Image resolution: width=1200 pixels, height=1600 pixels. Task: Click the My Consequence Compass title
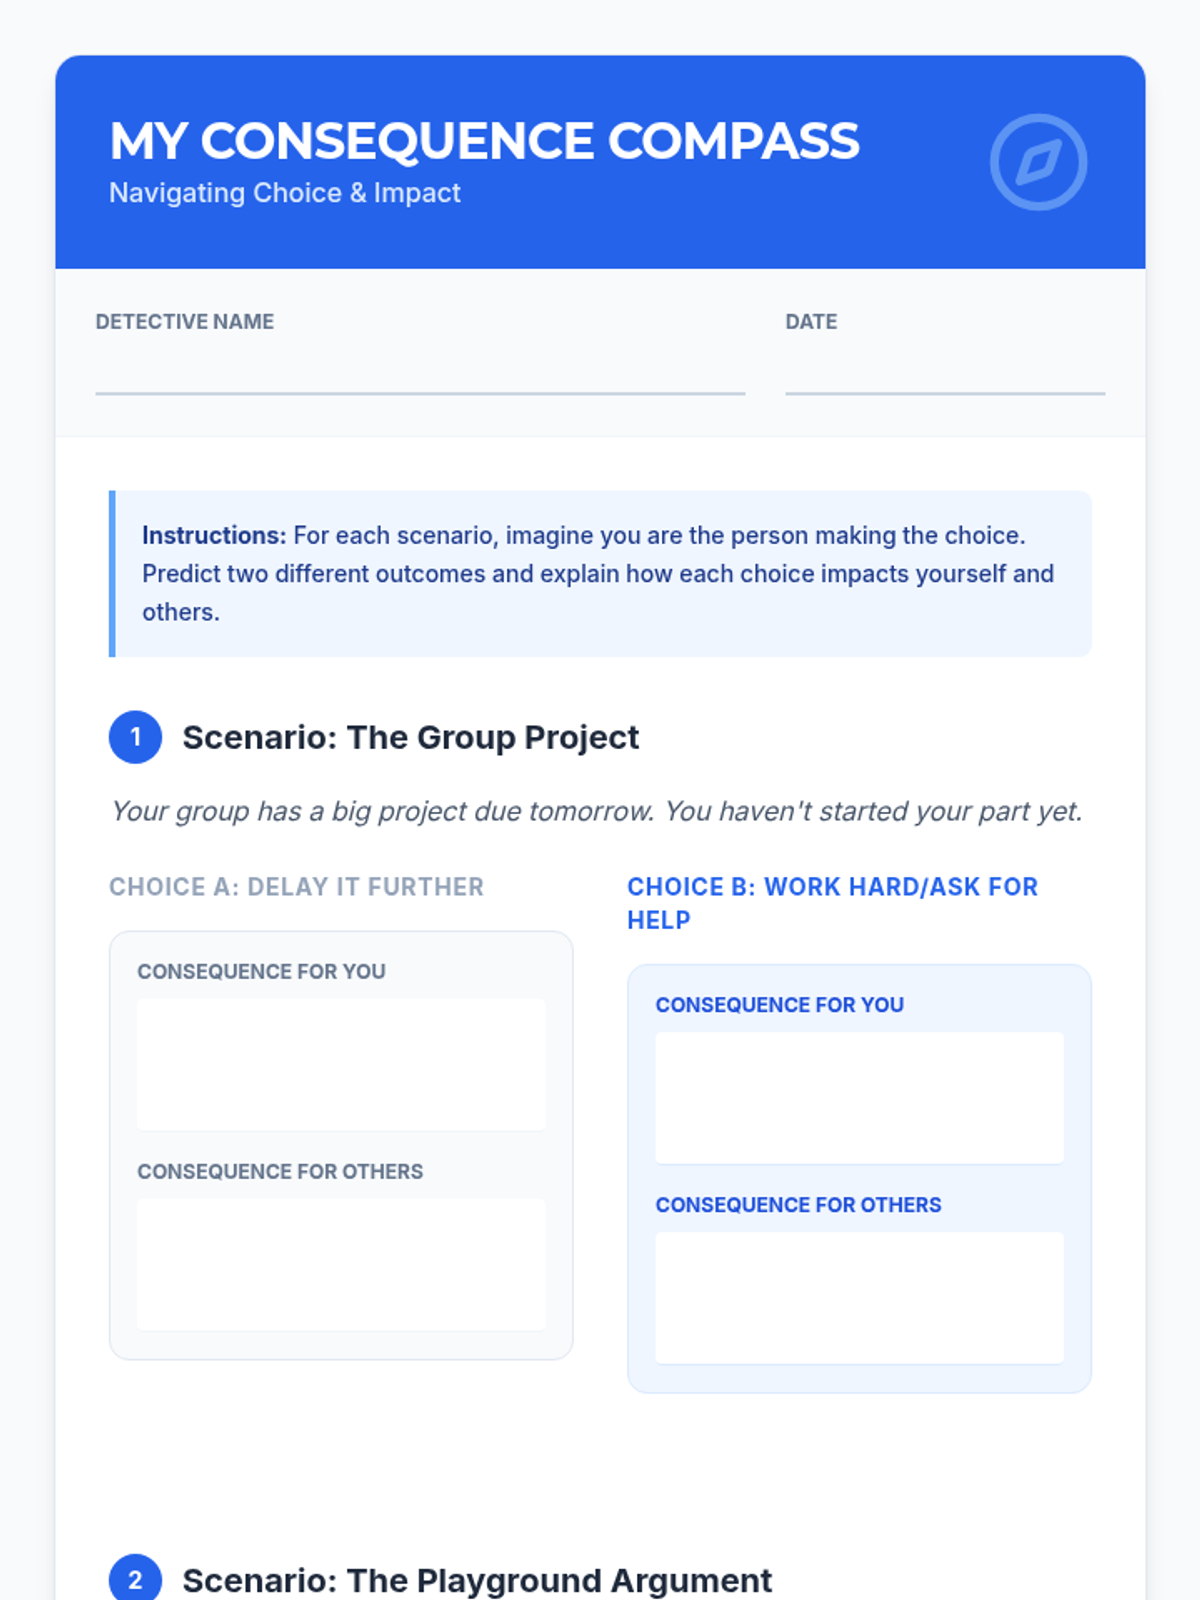(484, 141)
